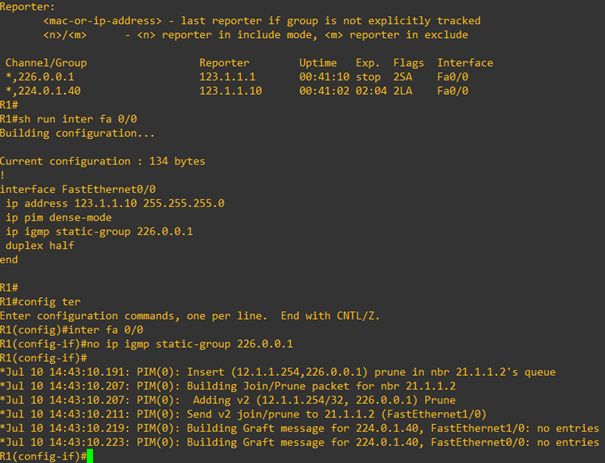Click the 'no ip igmp static-group' command
Screen dimensions: 605x463
(146, 344)
